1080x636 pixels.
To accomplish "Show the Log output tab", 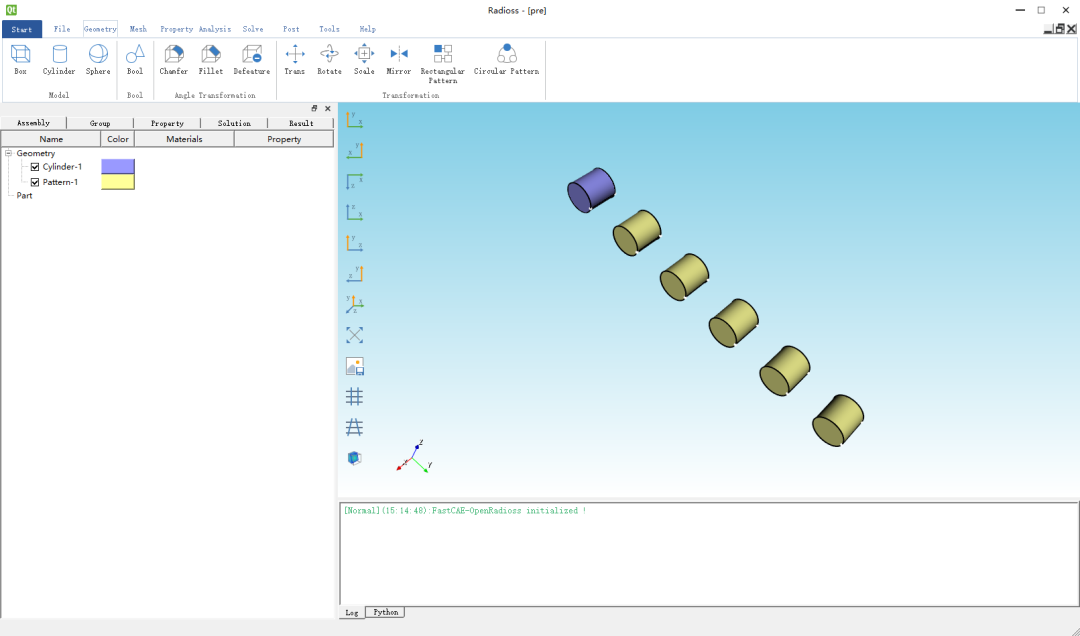I will pyautogui.click(x=351, y=613).
